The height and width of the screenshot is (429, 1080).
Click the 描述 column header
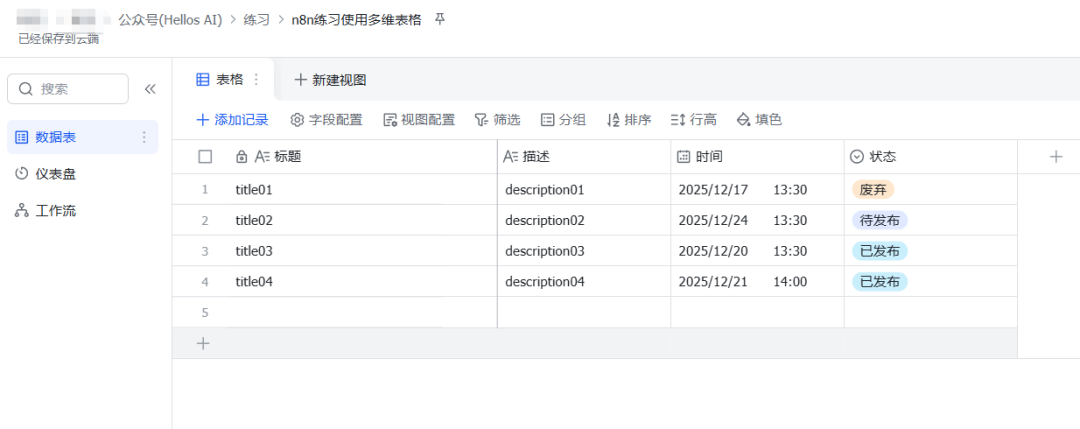click(584, 157)
